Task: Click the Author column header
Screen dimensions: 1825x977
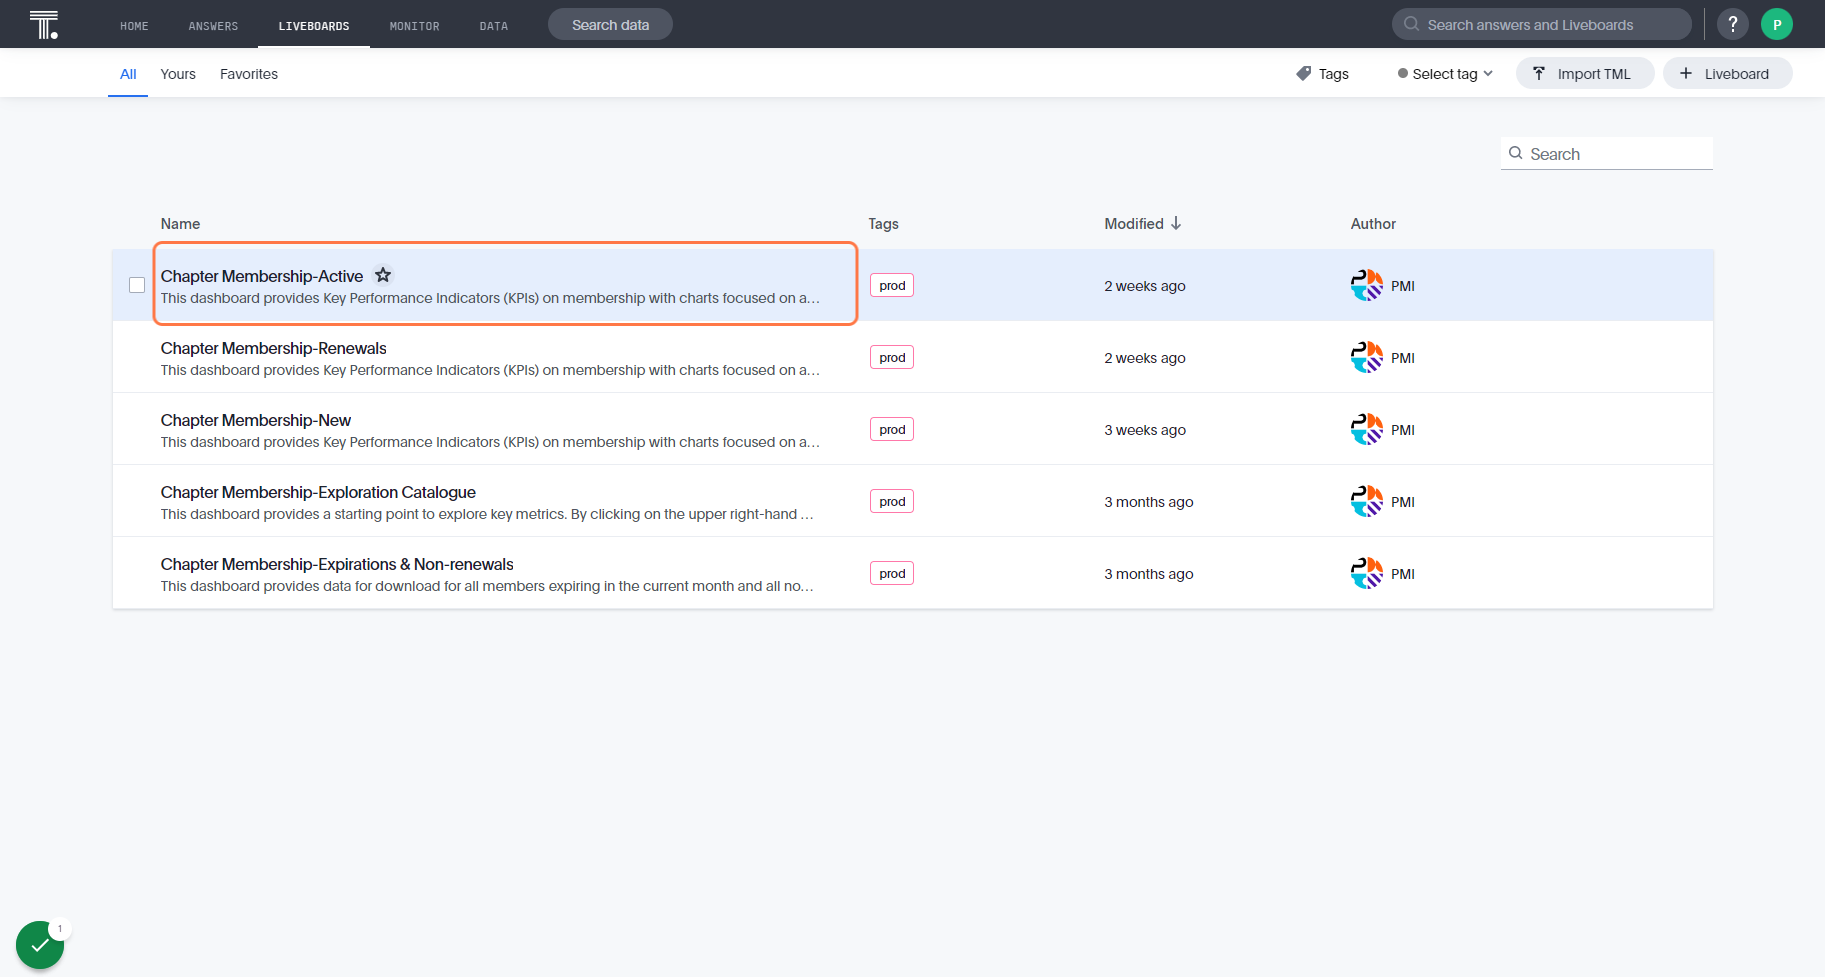Action: [x=1373, y=224]
